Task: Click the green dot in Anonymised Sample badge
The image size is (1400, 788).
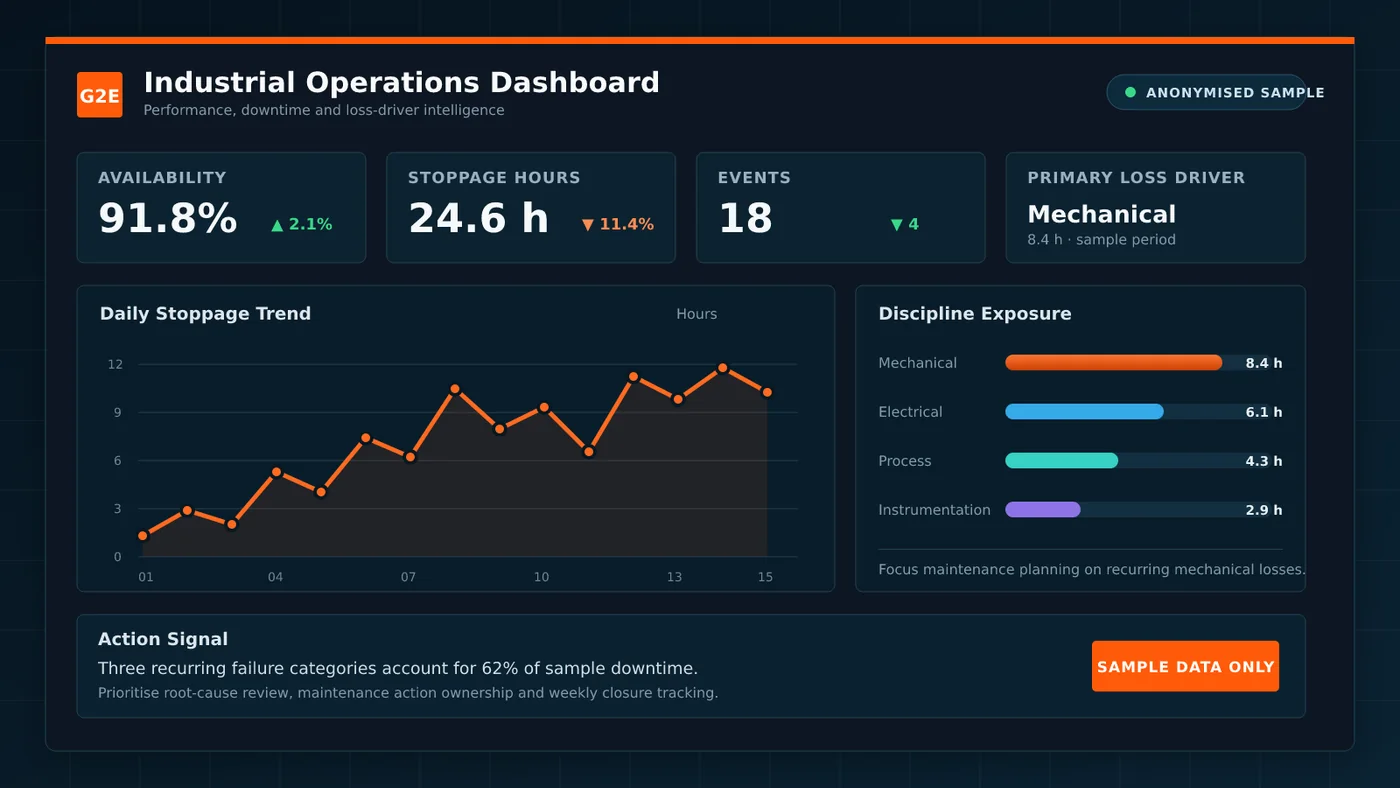Action: click(1131, 92)
